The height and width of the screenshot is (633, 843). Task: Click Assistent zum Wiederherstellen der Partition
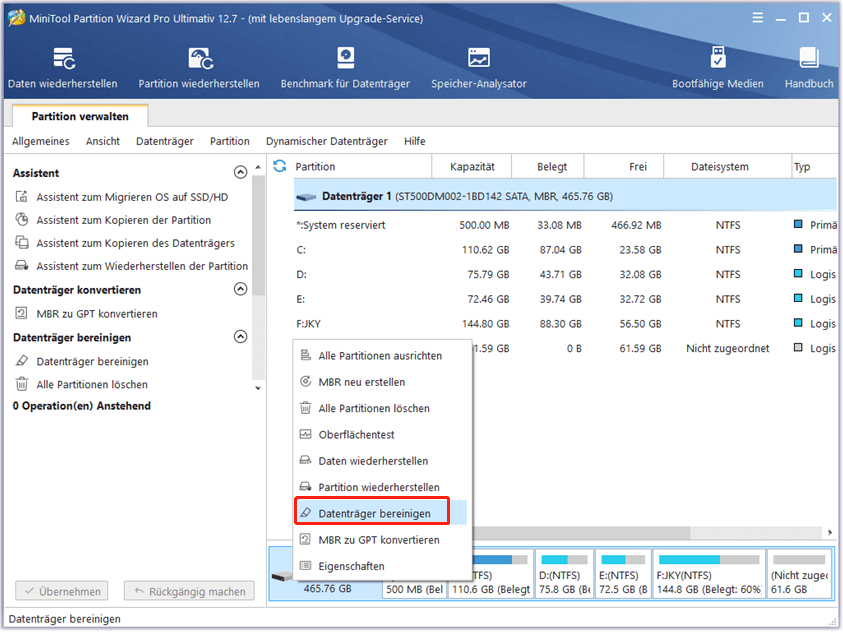pyautogui.click(x=142, y=266)
